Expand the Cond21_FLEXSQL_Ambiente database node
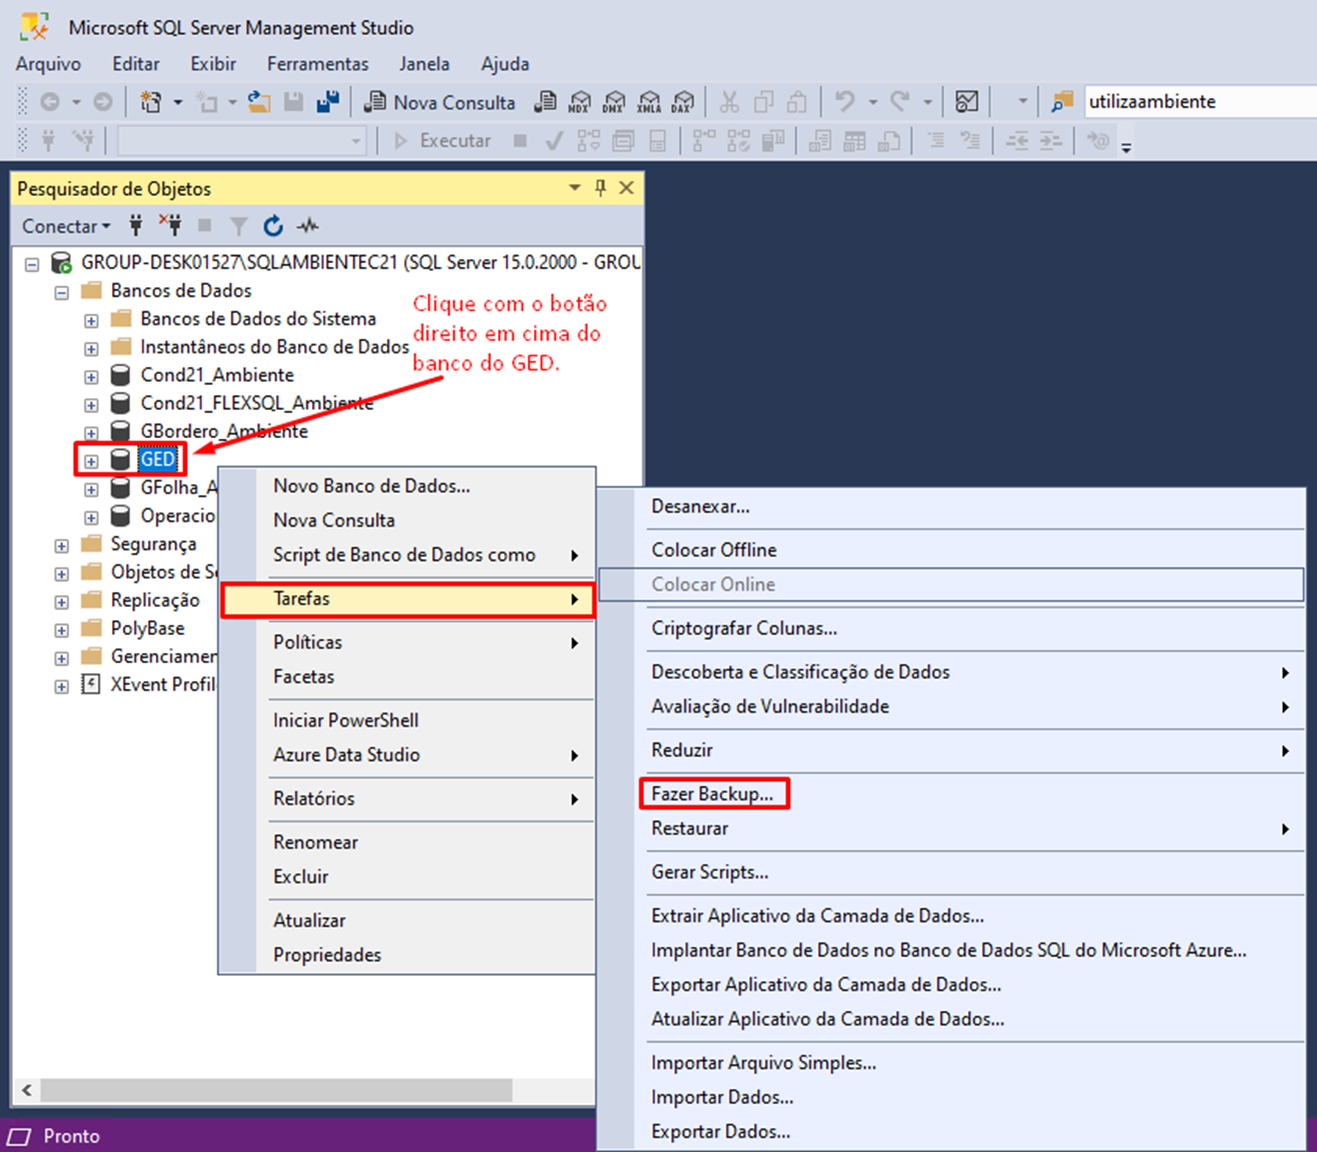The image size is (1317, 1152). (91, 405)
